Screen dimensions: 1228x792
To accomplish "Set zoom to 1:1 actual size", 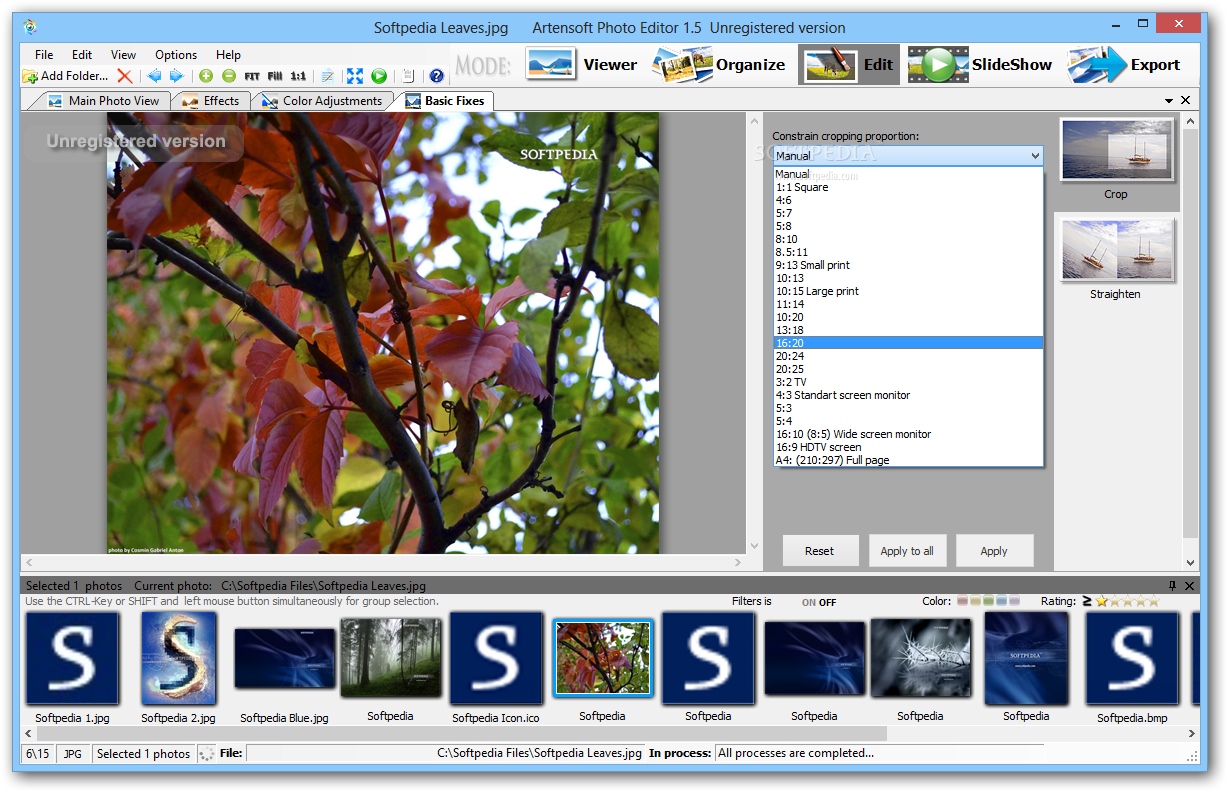I will tap(298, 76).
